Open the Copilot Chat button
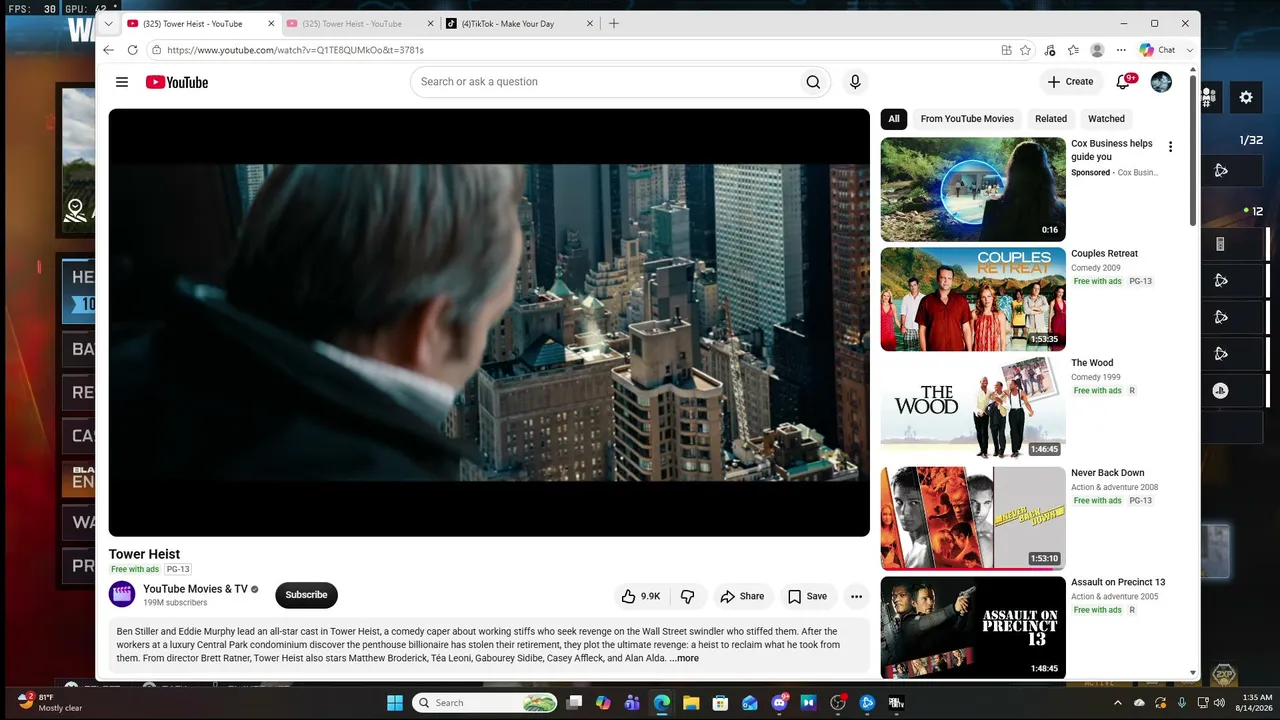The height and width of the screenshot is (720, 1280). [x=1158, y=50]
